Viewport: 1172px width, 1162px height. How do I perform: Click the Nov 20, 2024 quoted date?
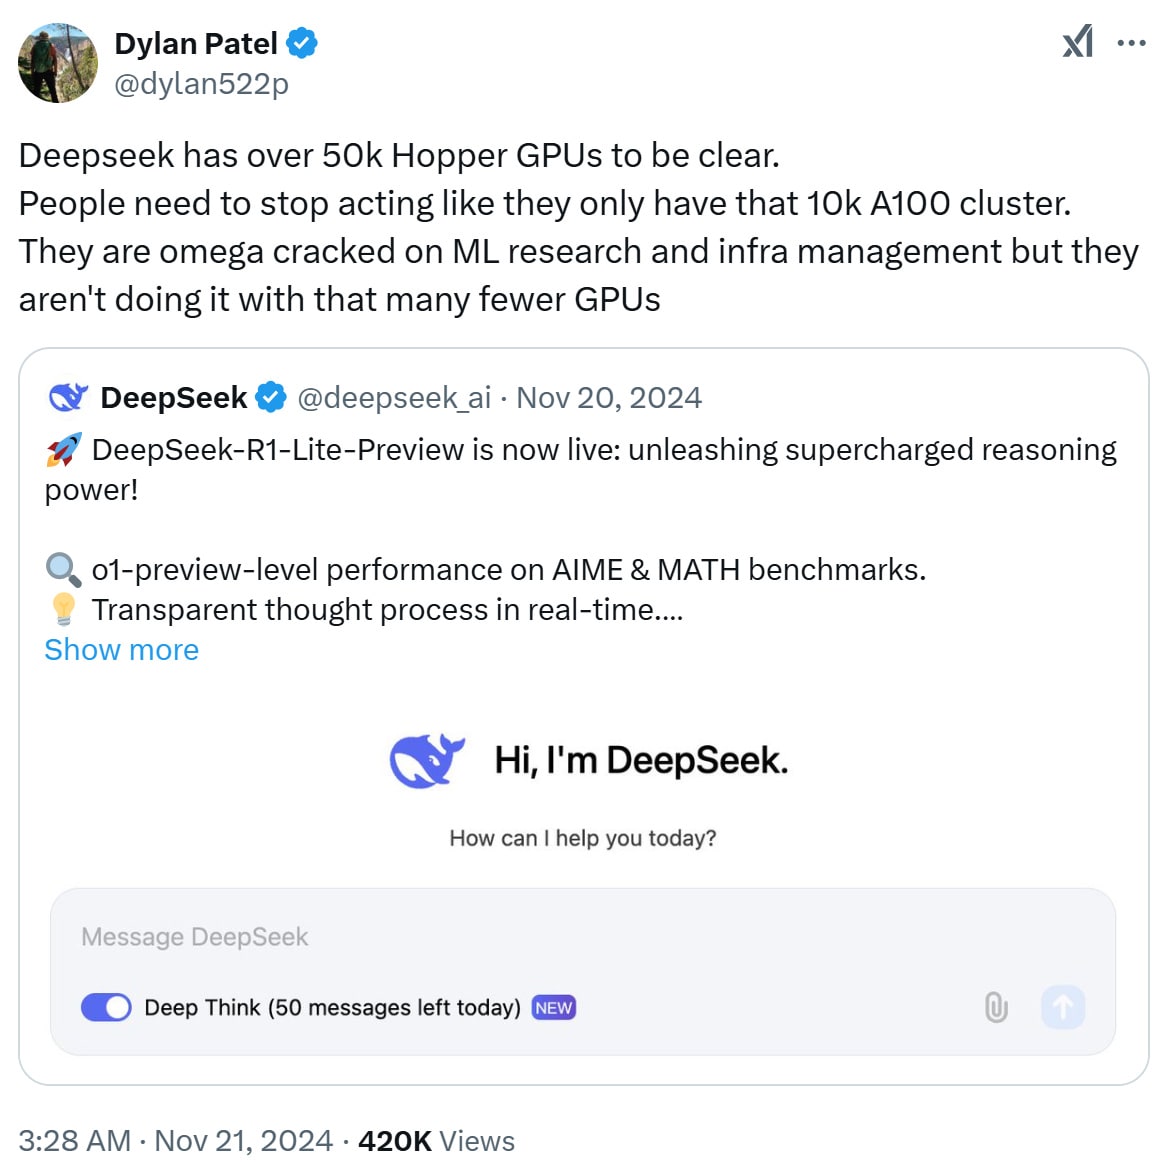point(609,398)
